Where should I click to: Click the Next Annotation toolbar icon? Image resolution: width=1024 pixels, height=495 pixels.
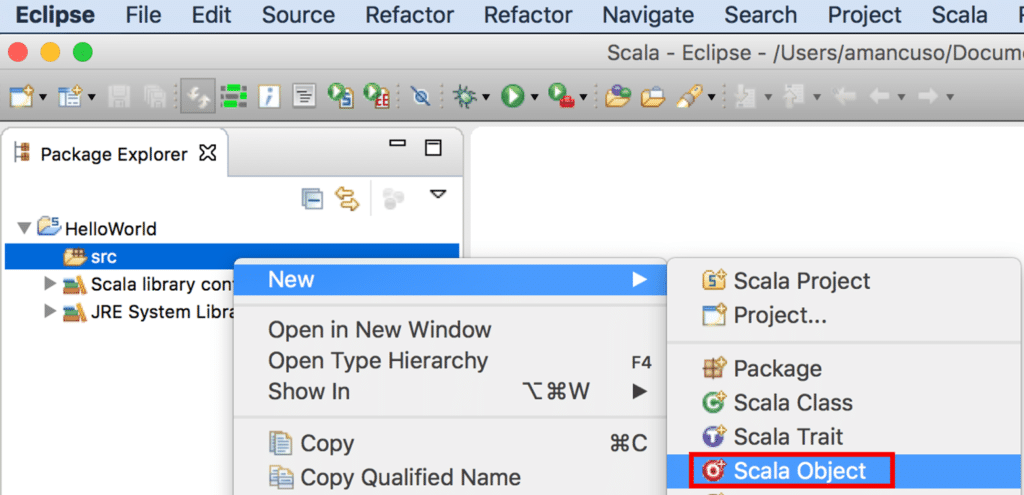tap(743, 97)
